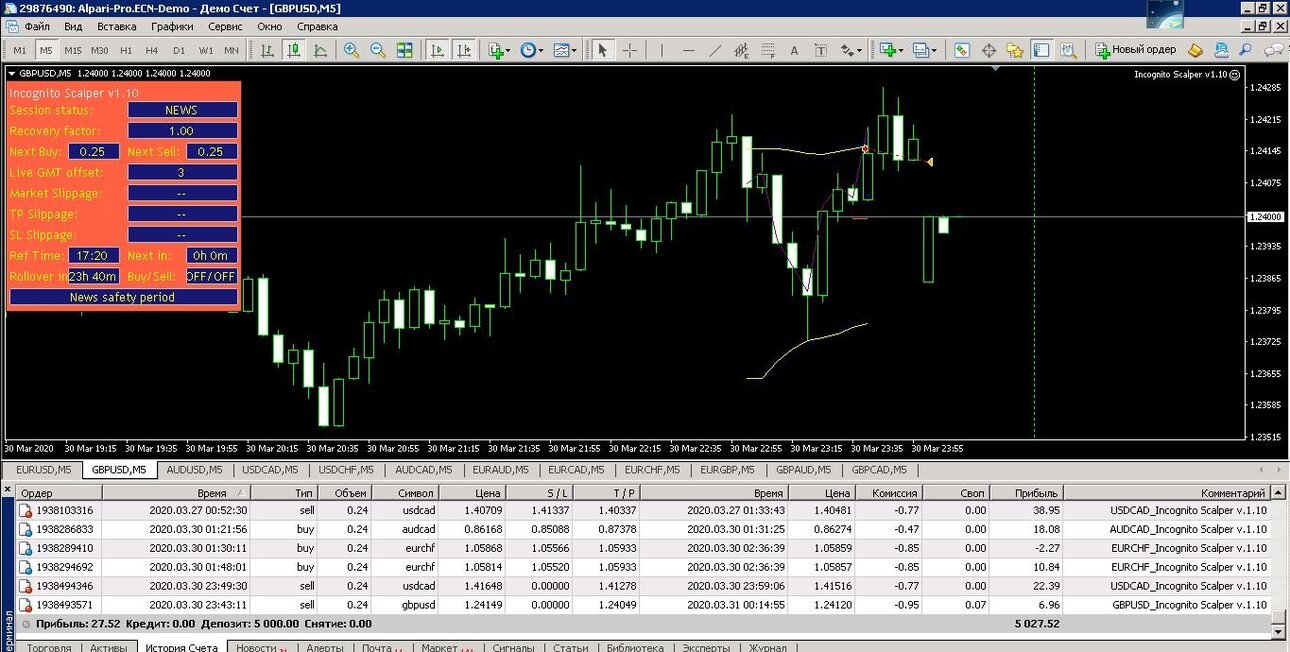
Task: Open the Strategy Tester
Action: (1068, 50)
